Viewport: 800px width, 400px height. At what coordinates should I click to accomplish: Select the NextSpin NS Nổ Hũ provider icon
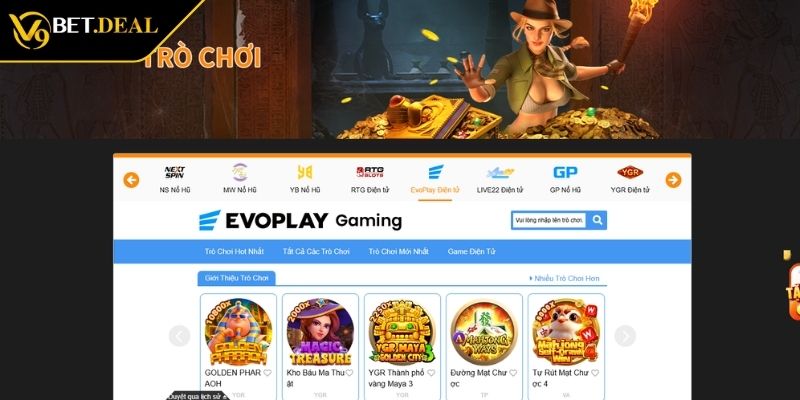(x=174, y=172)
